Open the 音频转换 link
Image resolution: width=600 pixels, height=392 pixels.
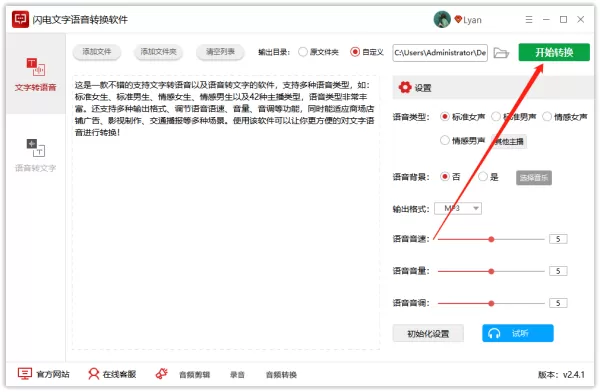[x=281, y=374]
